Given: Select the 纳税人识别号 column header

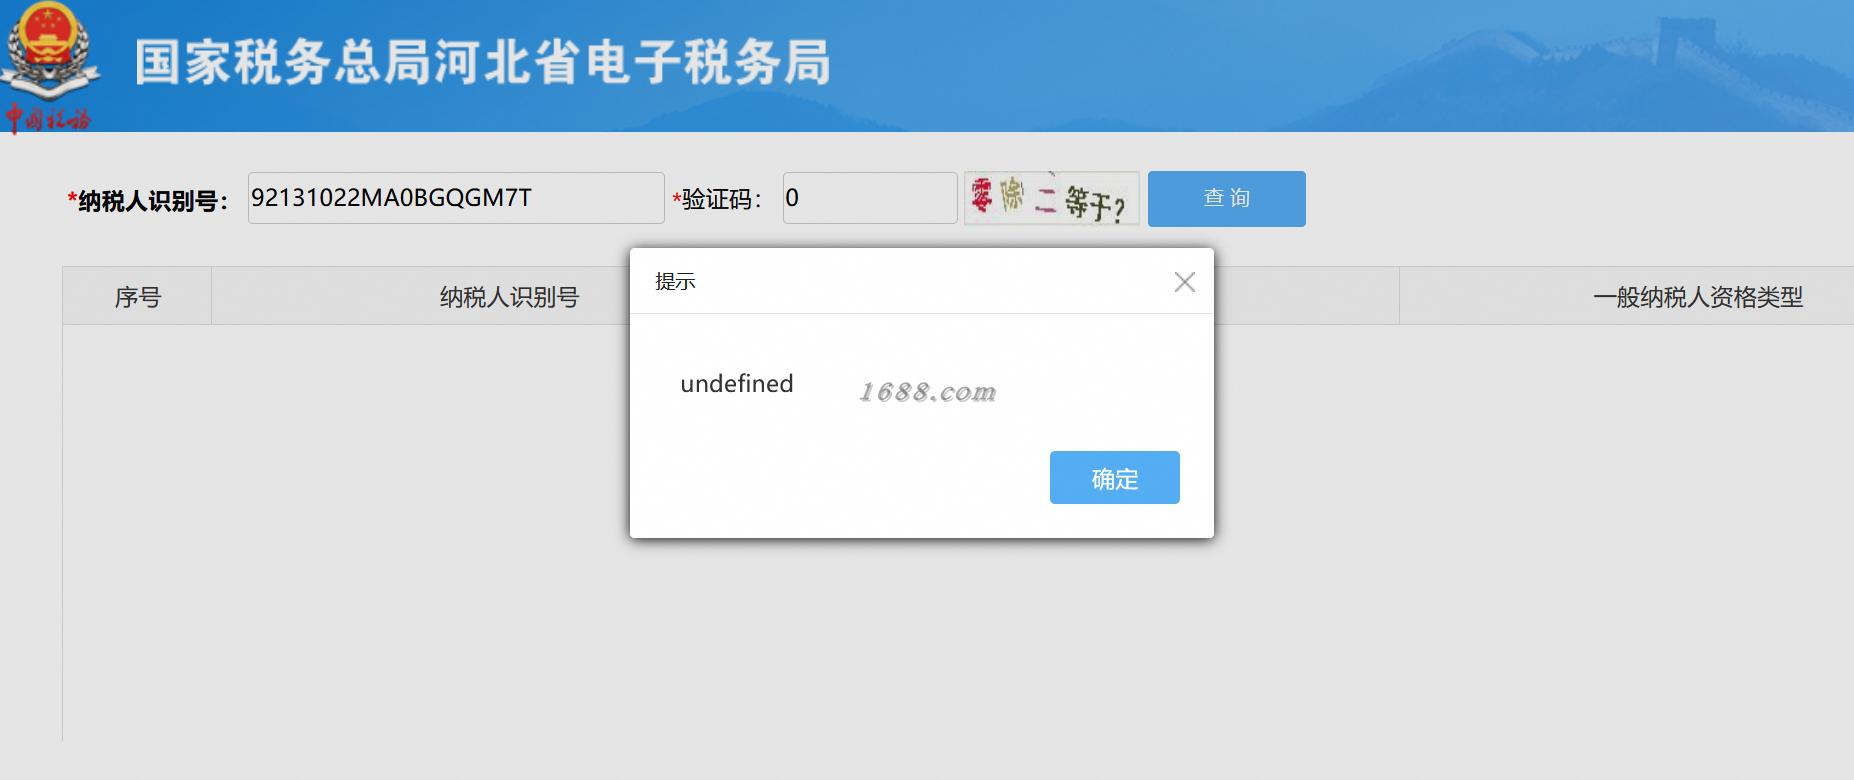Looking at the screenshot, I should point(509,297).
